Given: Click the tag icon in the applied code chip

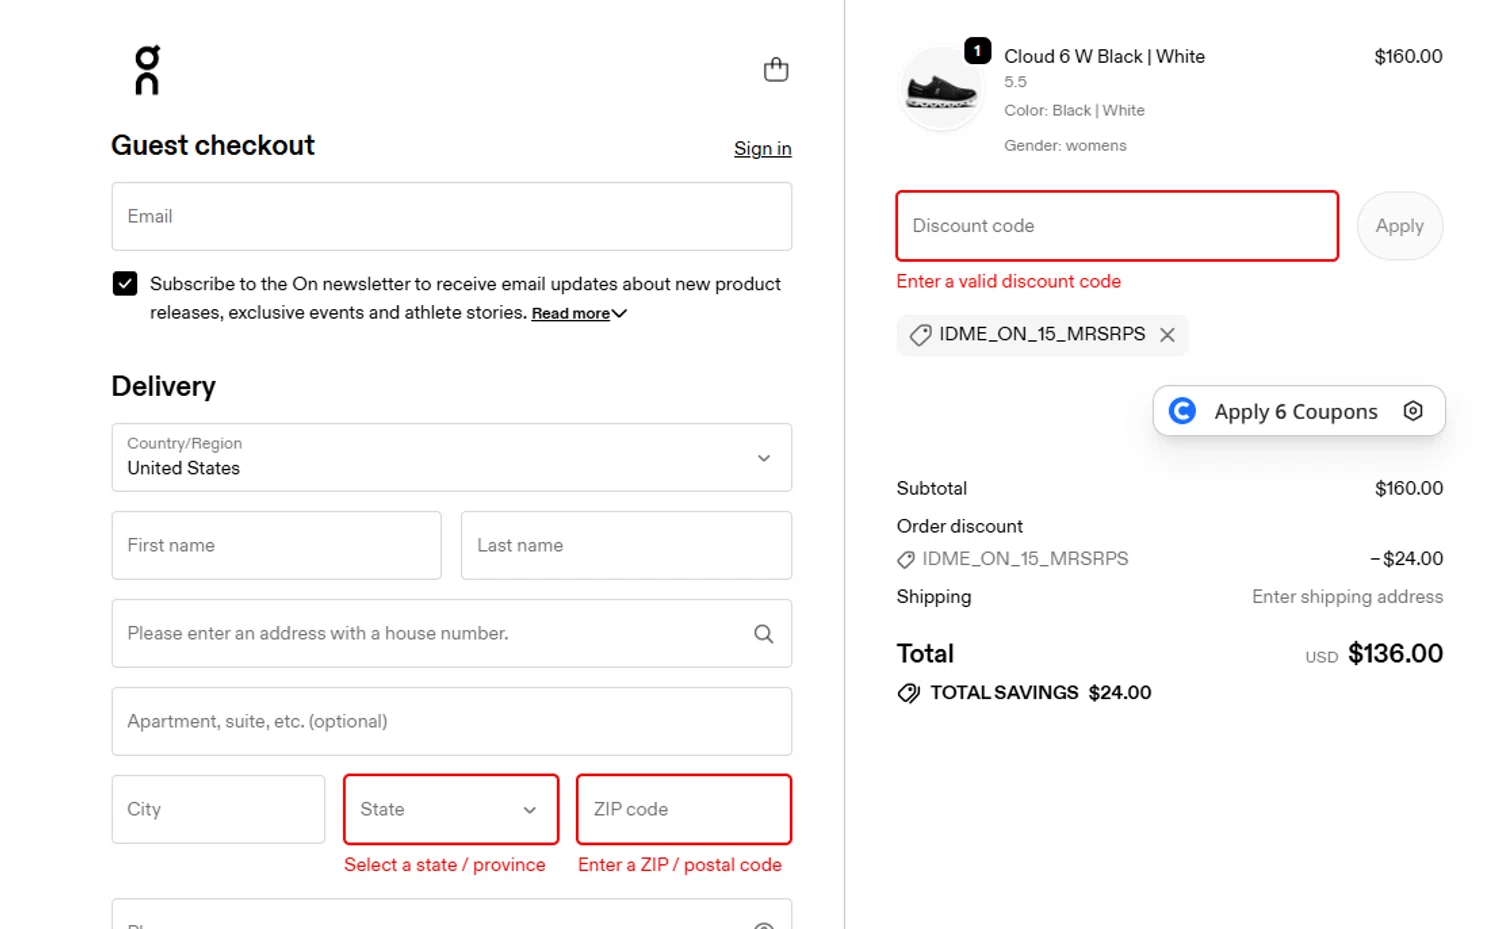Looking at the screenshot, I should click(x=920, y=335).
